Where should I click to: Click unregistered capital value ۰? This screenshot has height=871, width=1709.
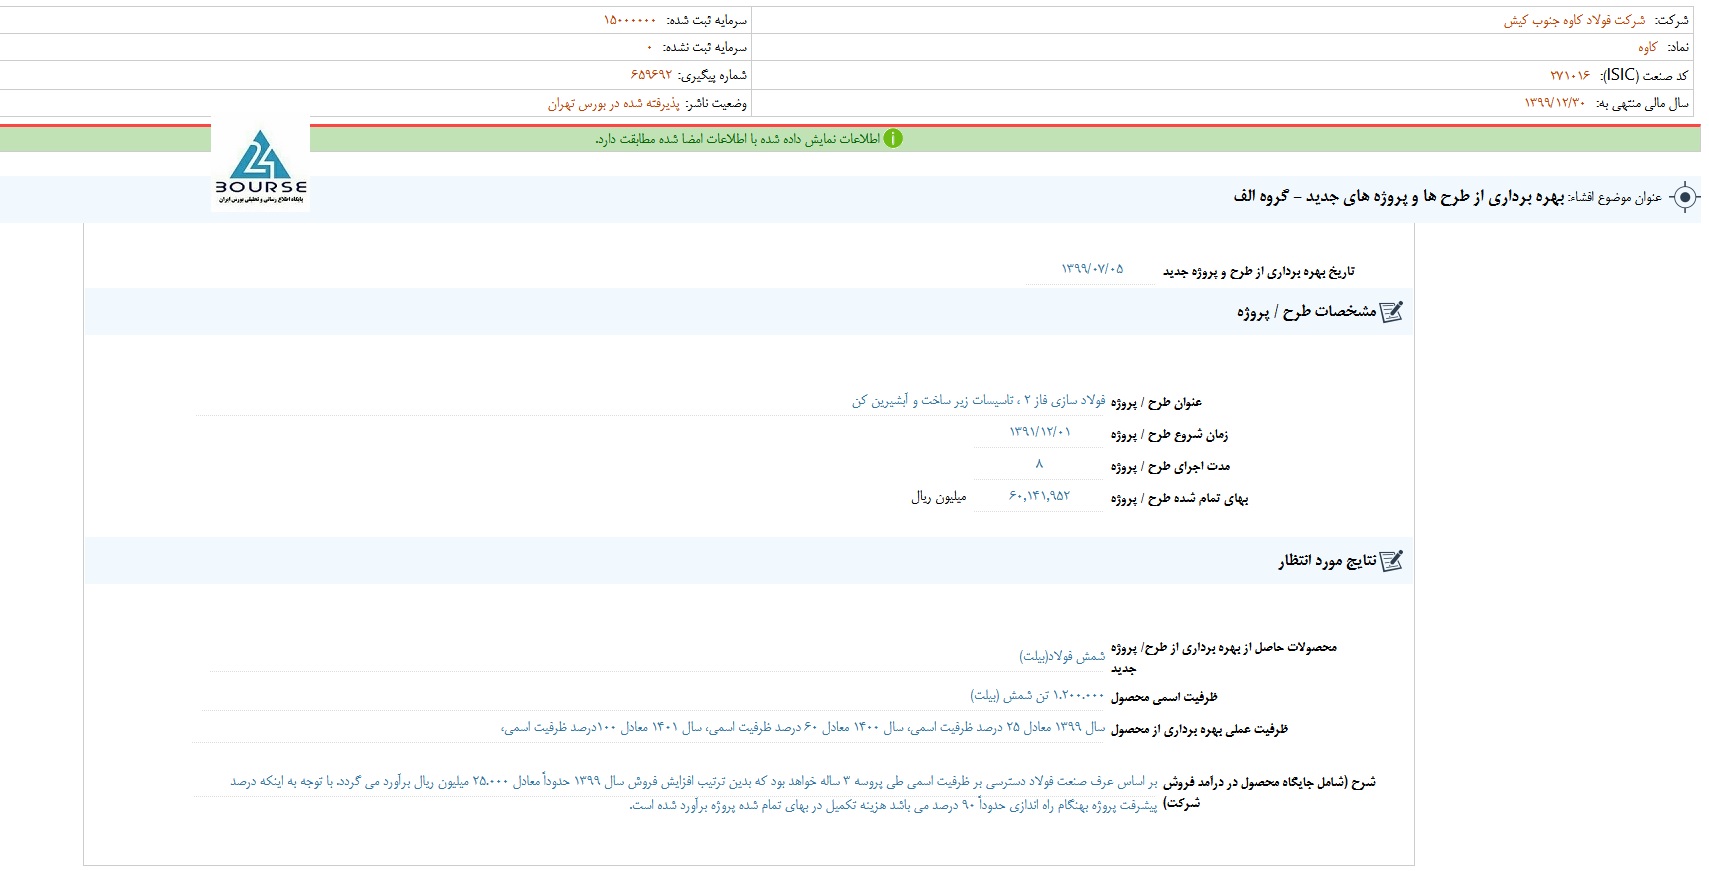coord(649,47)
